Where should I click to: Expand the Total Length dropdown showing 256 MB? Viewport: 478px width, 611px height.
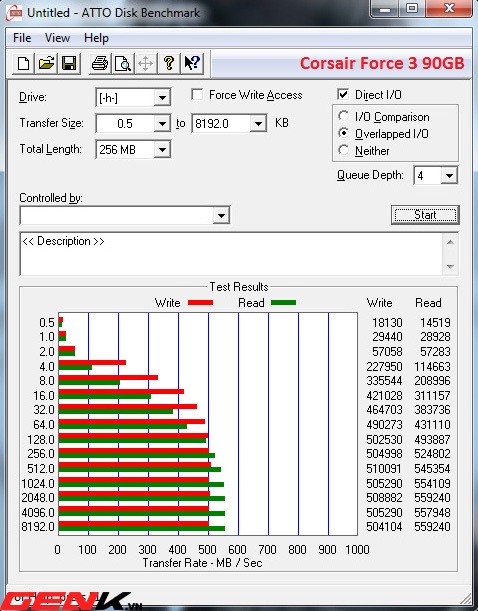[162, 150]
